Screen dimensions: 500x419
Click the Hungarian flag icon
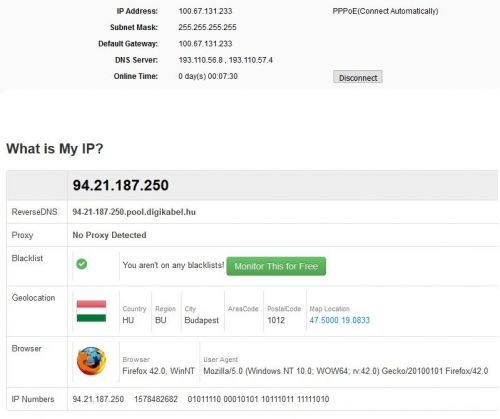coord(91,311)
